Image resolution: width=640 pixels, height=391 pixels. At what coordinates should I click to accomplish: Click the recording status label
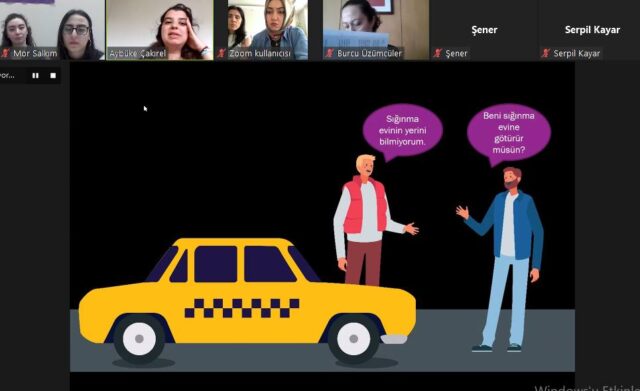pos(7,76)
